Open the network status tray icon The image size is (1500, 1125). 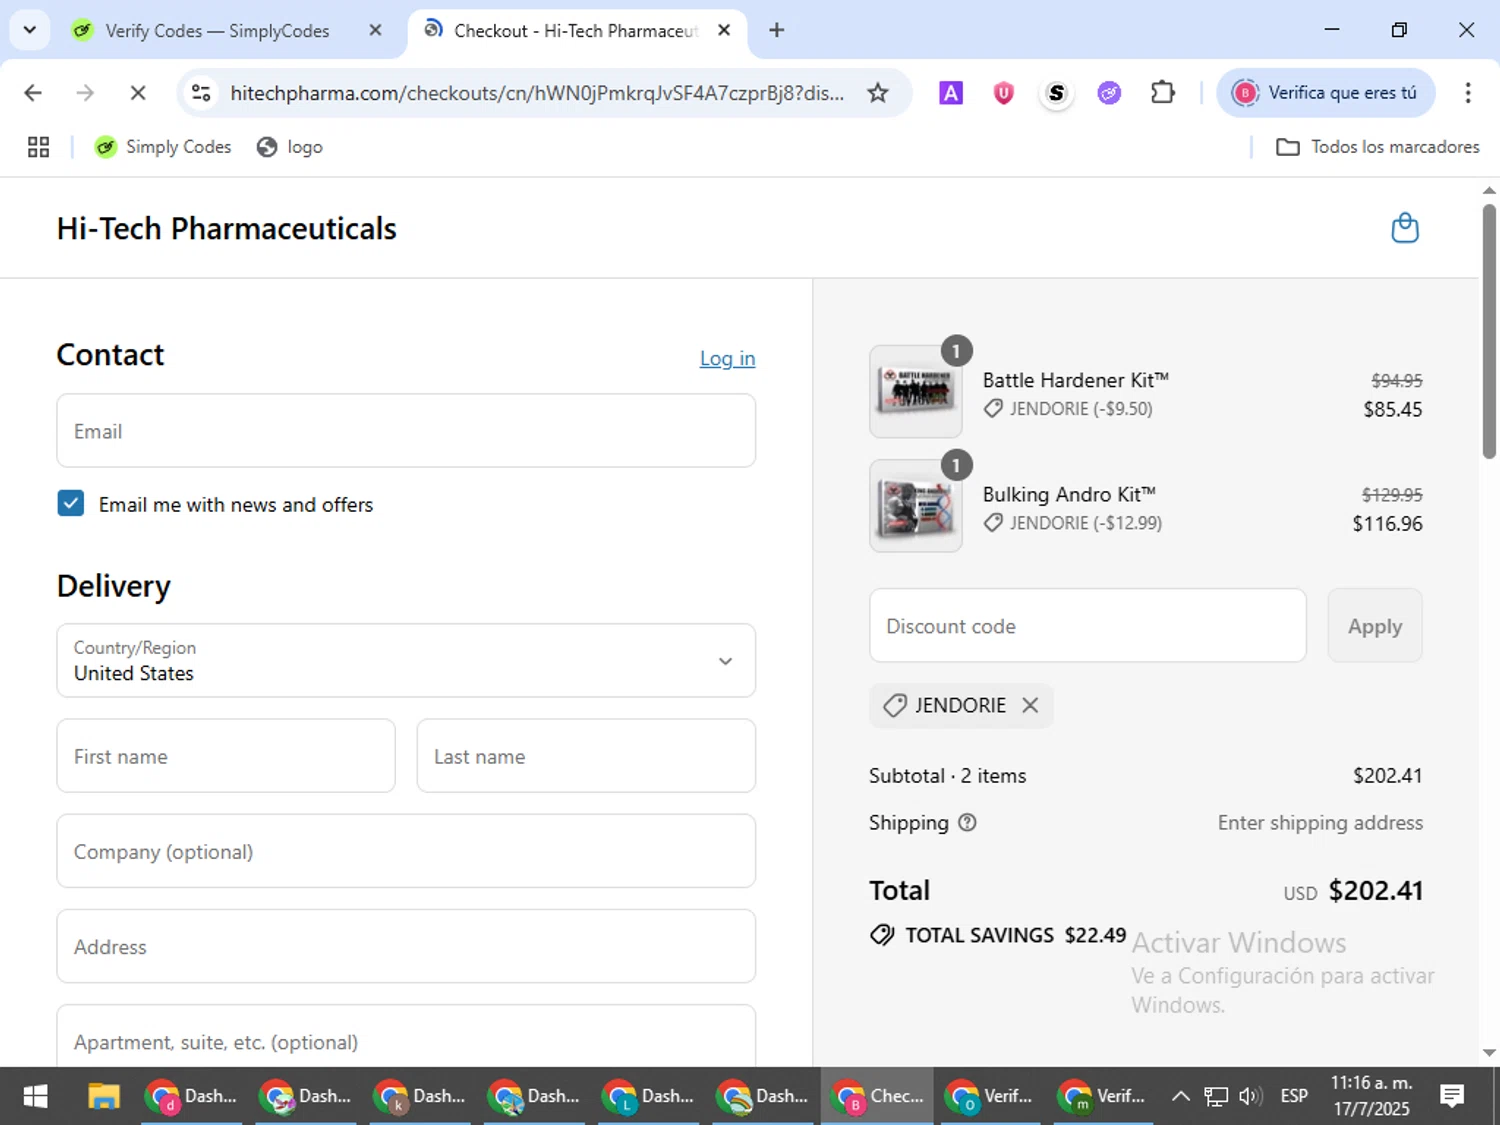pyautogui.click(x=1215, y=1096)
